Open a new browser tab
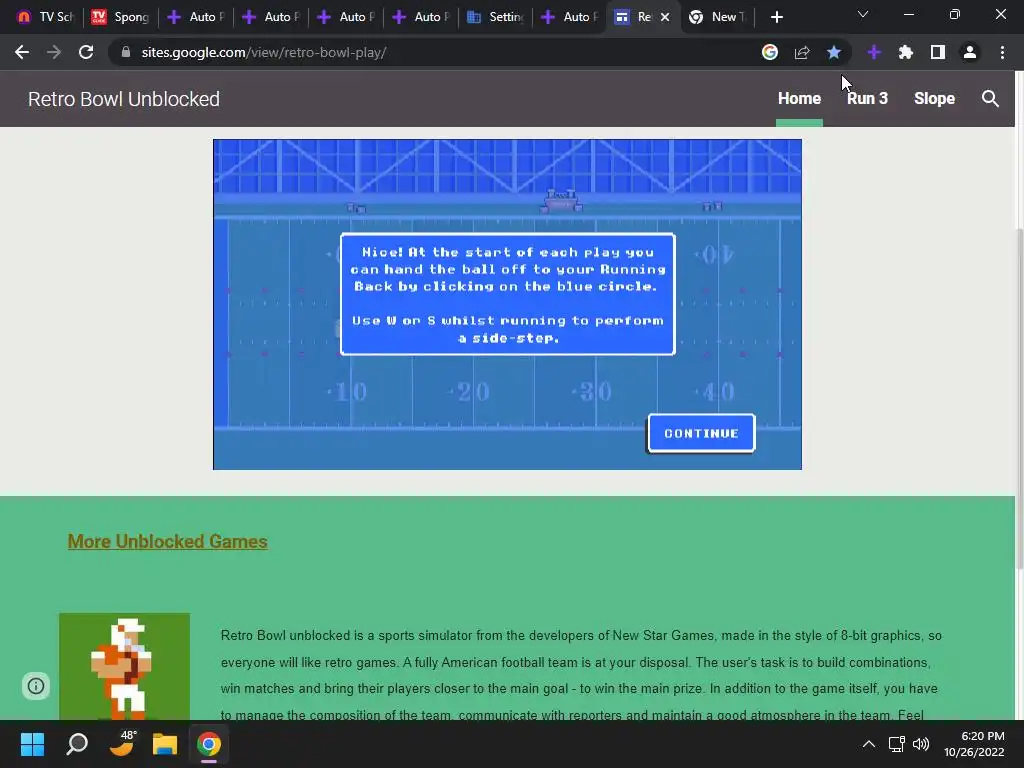1024x768 pixels. tap(776, 17)
